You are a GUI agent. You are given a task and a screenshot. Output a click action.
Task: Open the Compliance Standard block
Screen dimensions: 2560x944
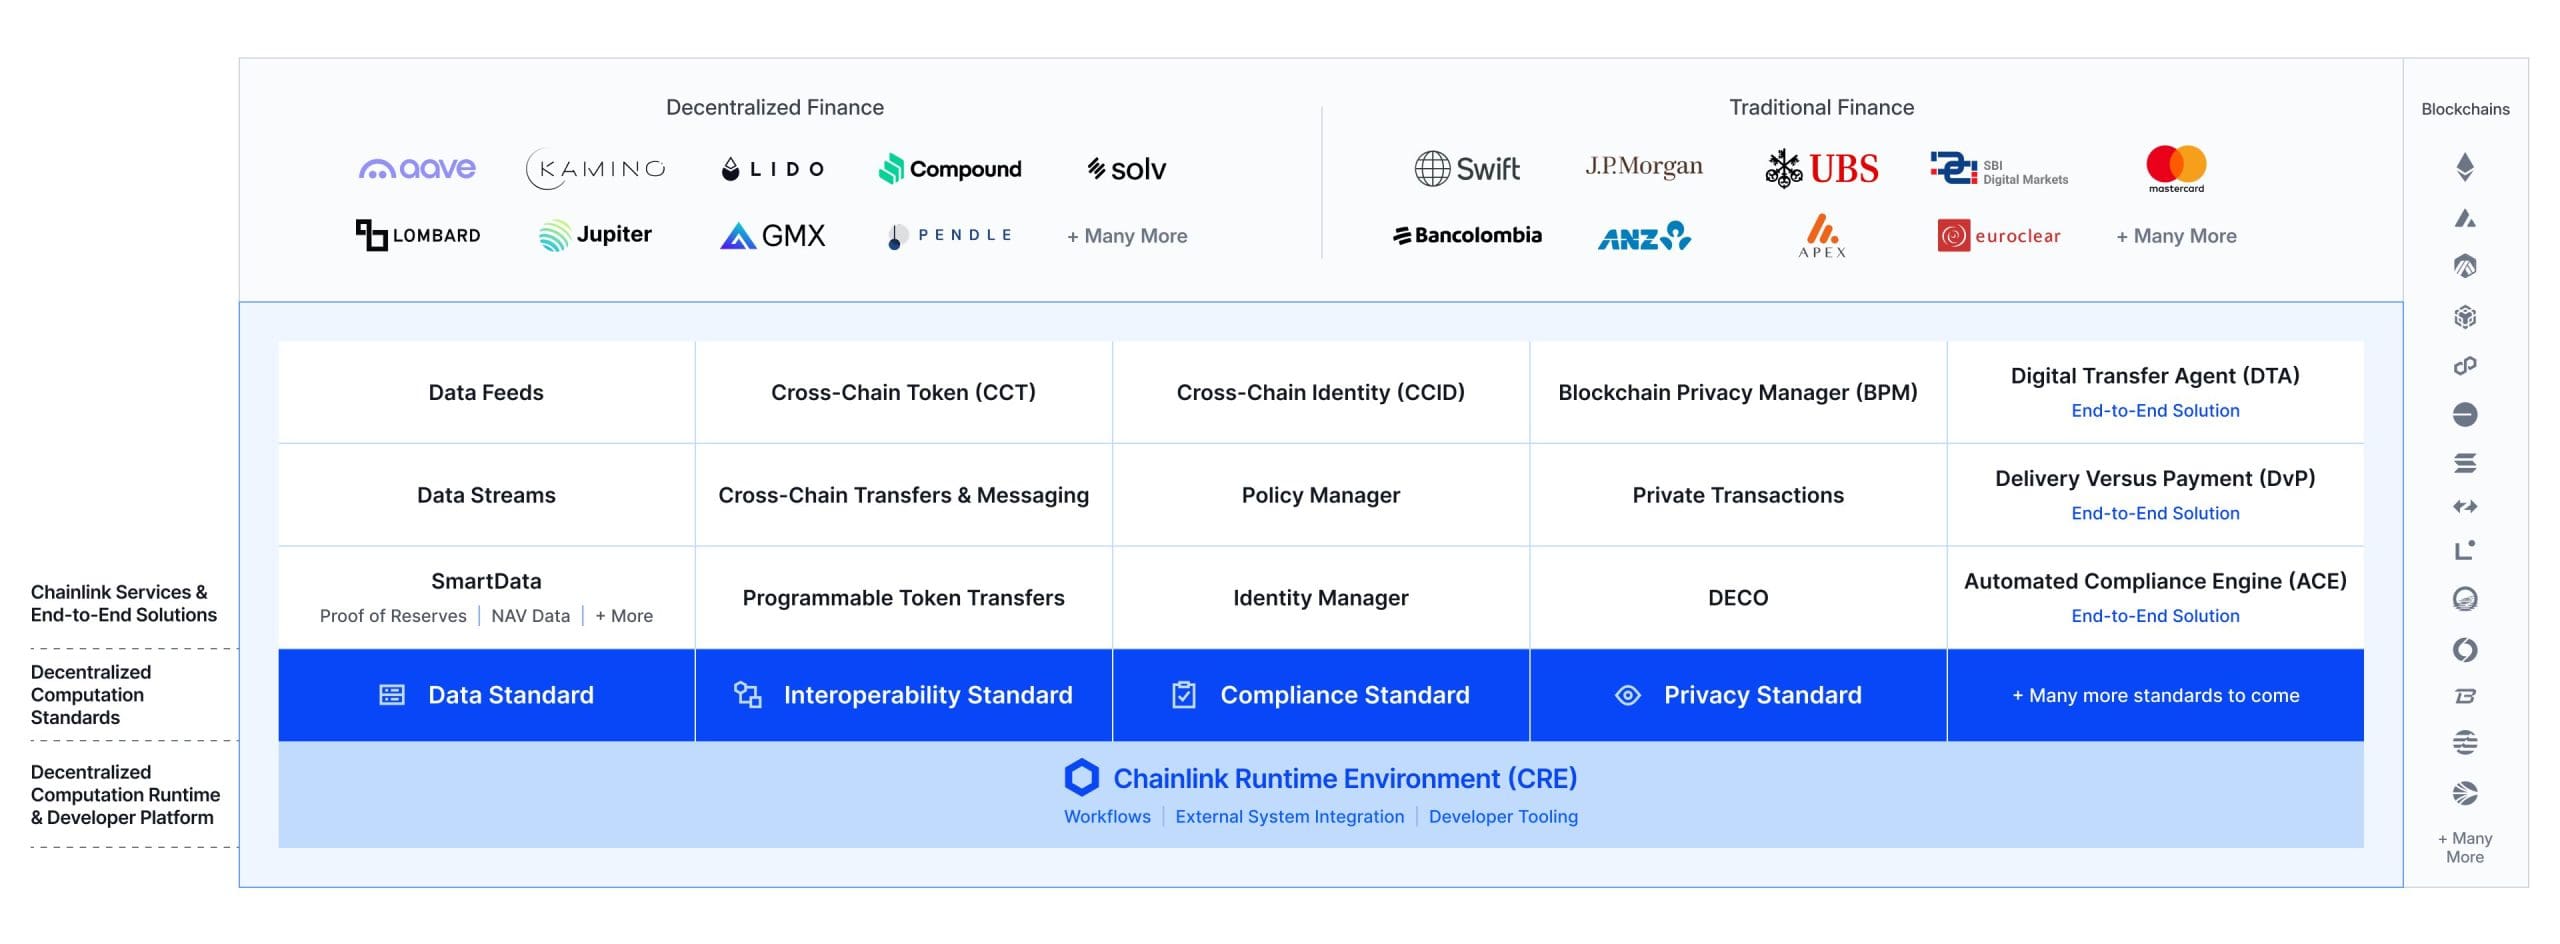tap(1321, 695)
